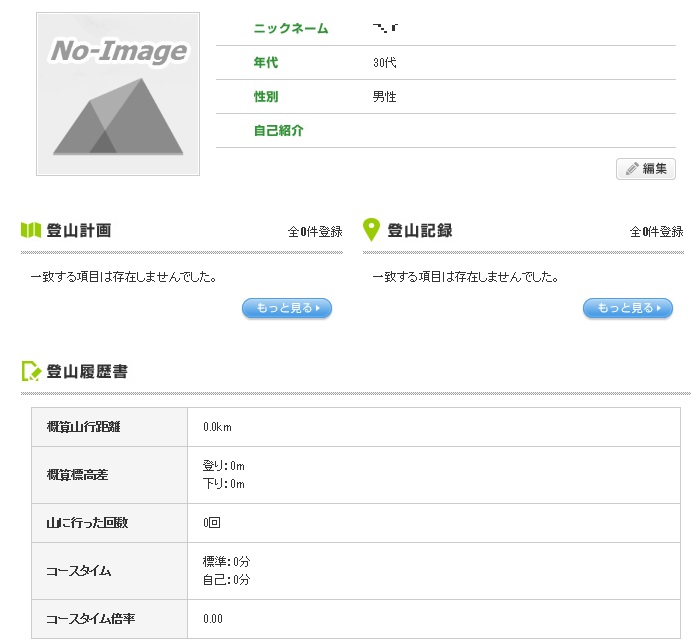
Task: Click the note-and-pen icon beside 登山履歴書
Action: 31,371
